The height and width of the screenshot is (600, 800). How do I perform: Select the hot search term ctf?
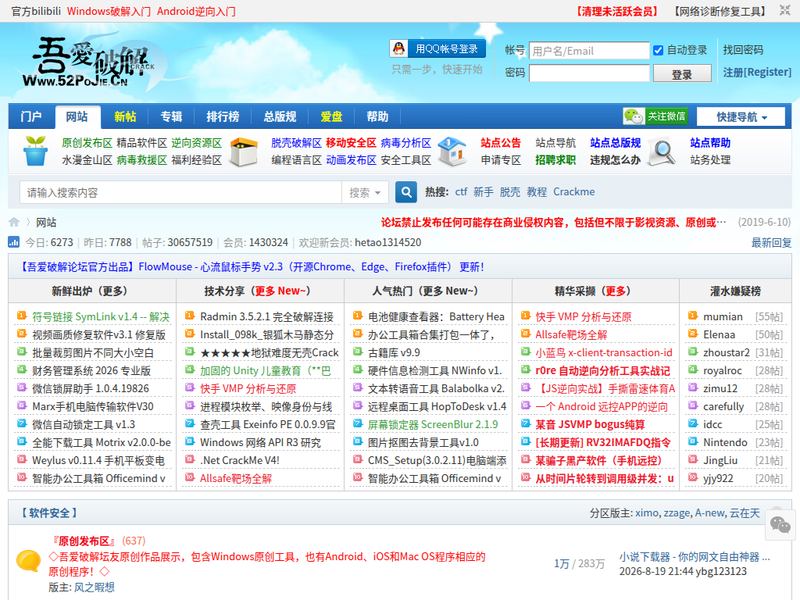(461, 192)
